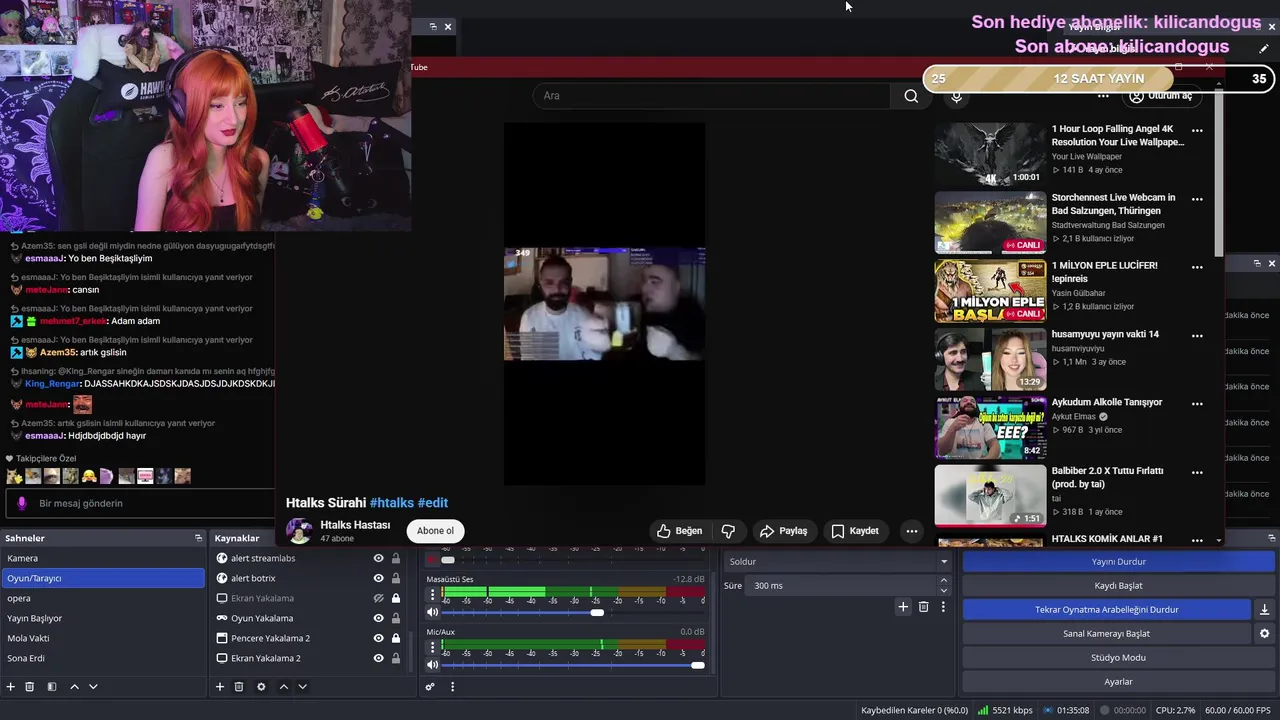This screenshot has width=1280, height=720.
Task: Move the selected source down
Action: 302,687
